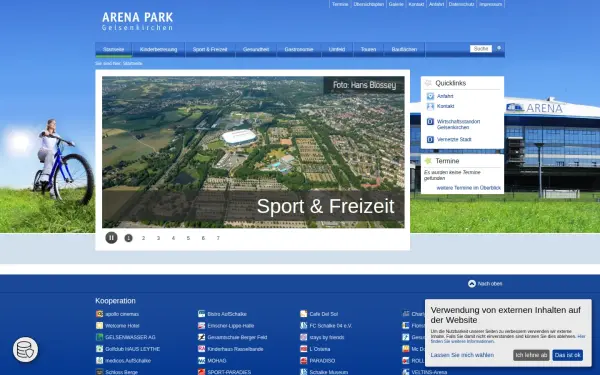Select slide 2 of the slideshow
600x375 pixels.
143,238
